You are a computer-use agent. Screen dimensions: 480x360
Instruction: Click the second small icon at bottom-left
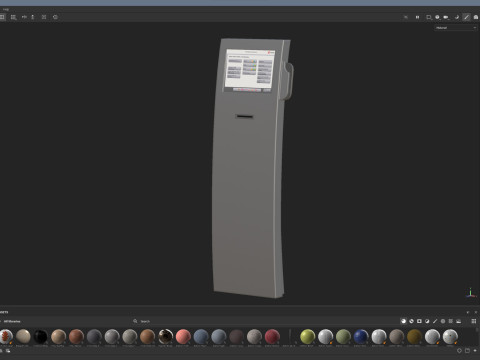point(8,351)
